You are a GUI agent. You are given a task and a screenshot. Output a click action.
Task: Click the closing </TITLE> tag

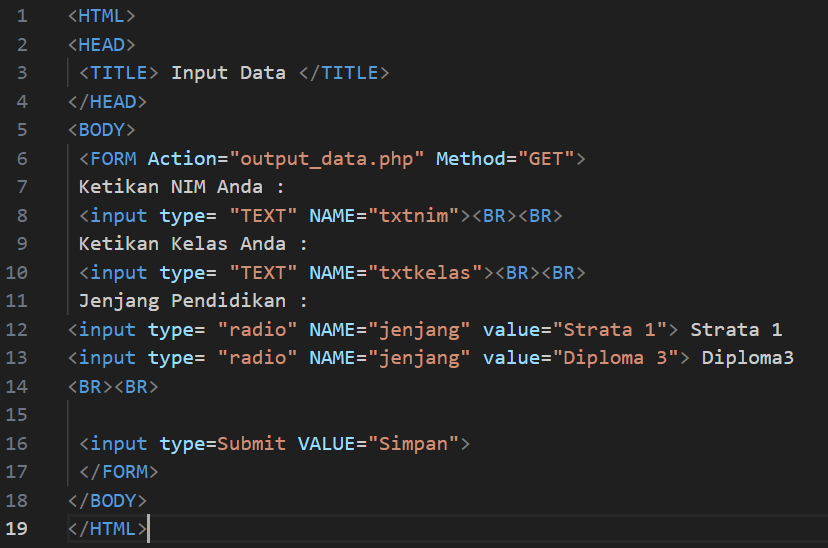point(343,73)
